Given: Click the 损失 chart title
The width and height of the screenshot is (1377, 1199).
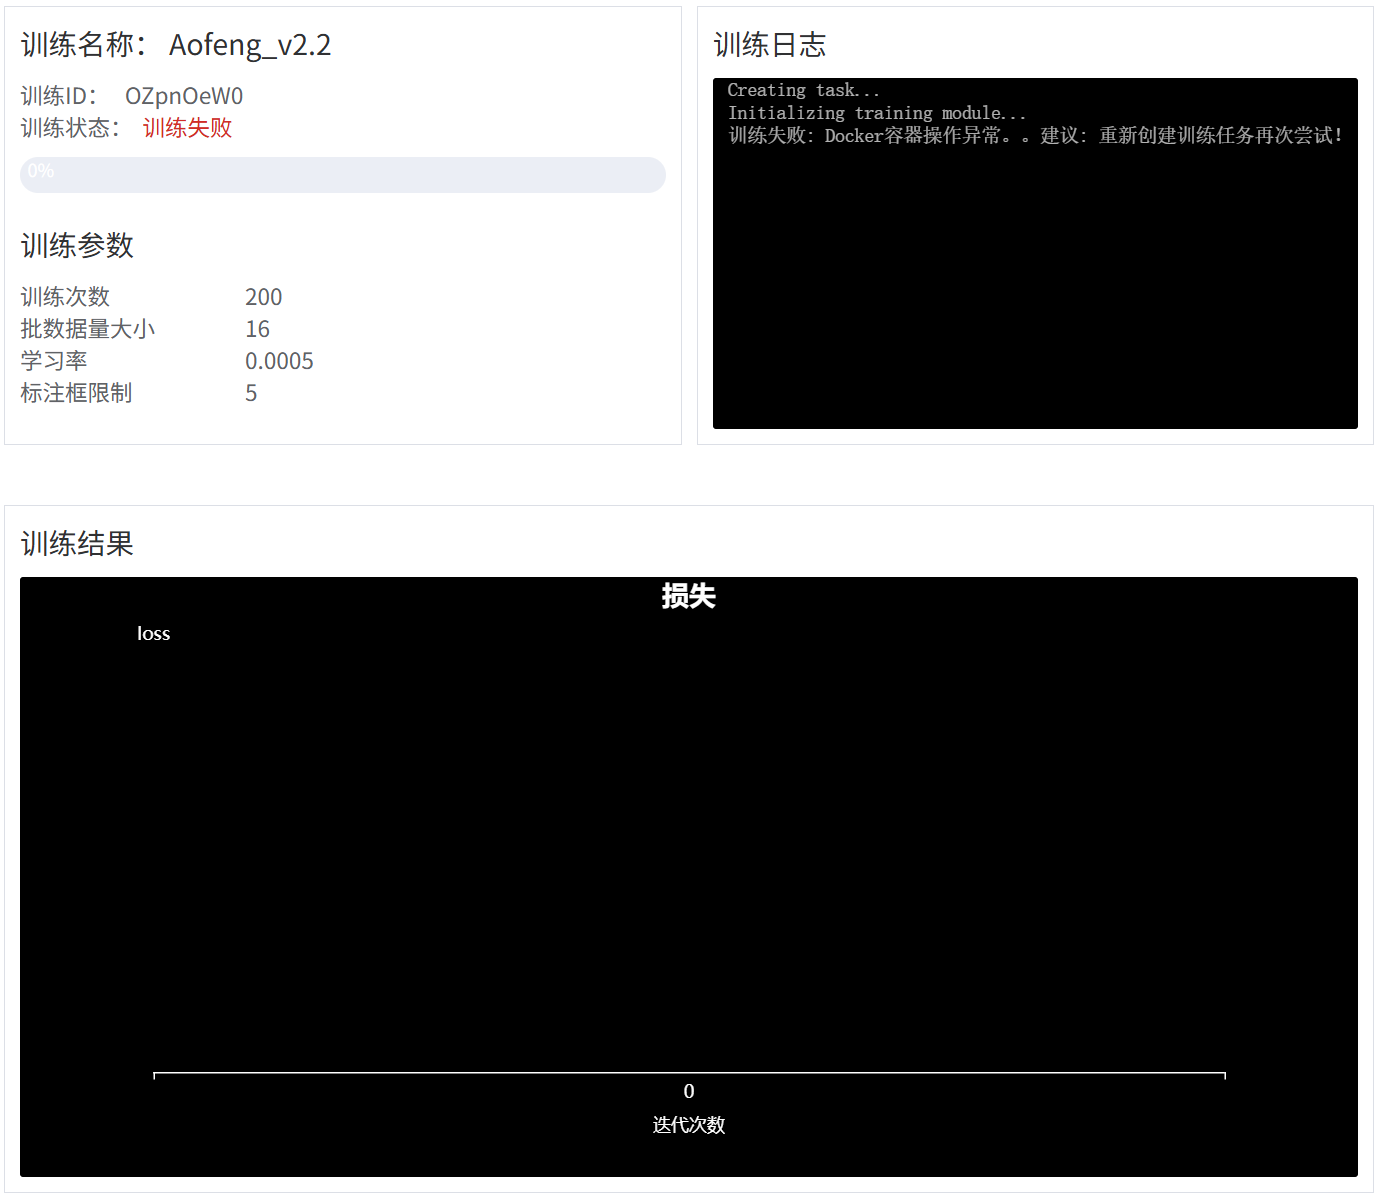Looking at the screenshot, I should [689, 597].
